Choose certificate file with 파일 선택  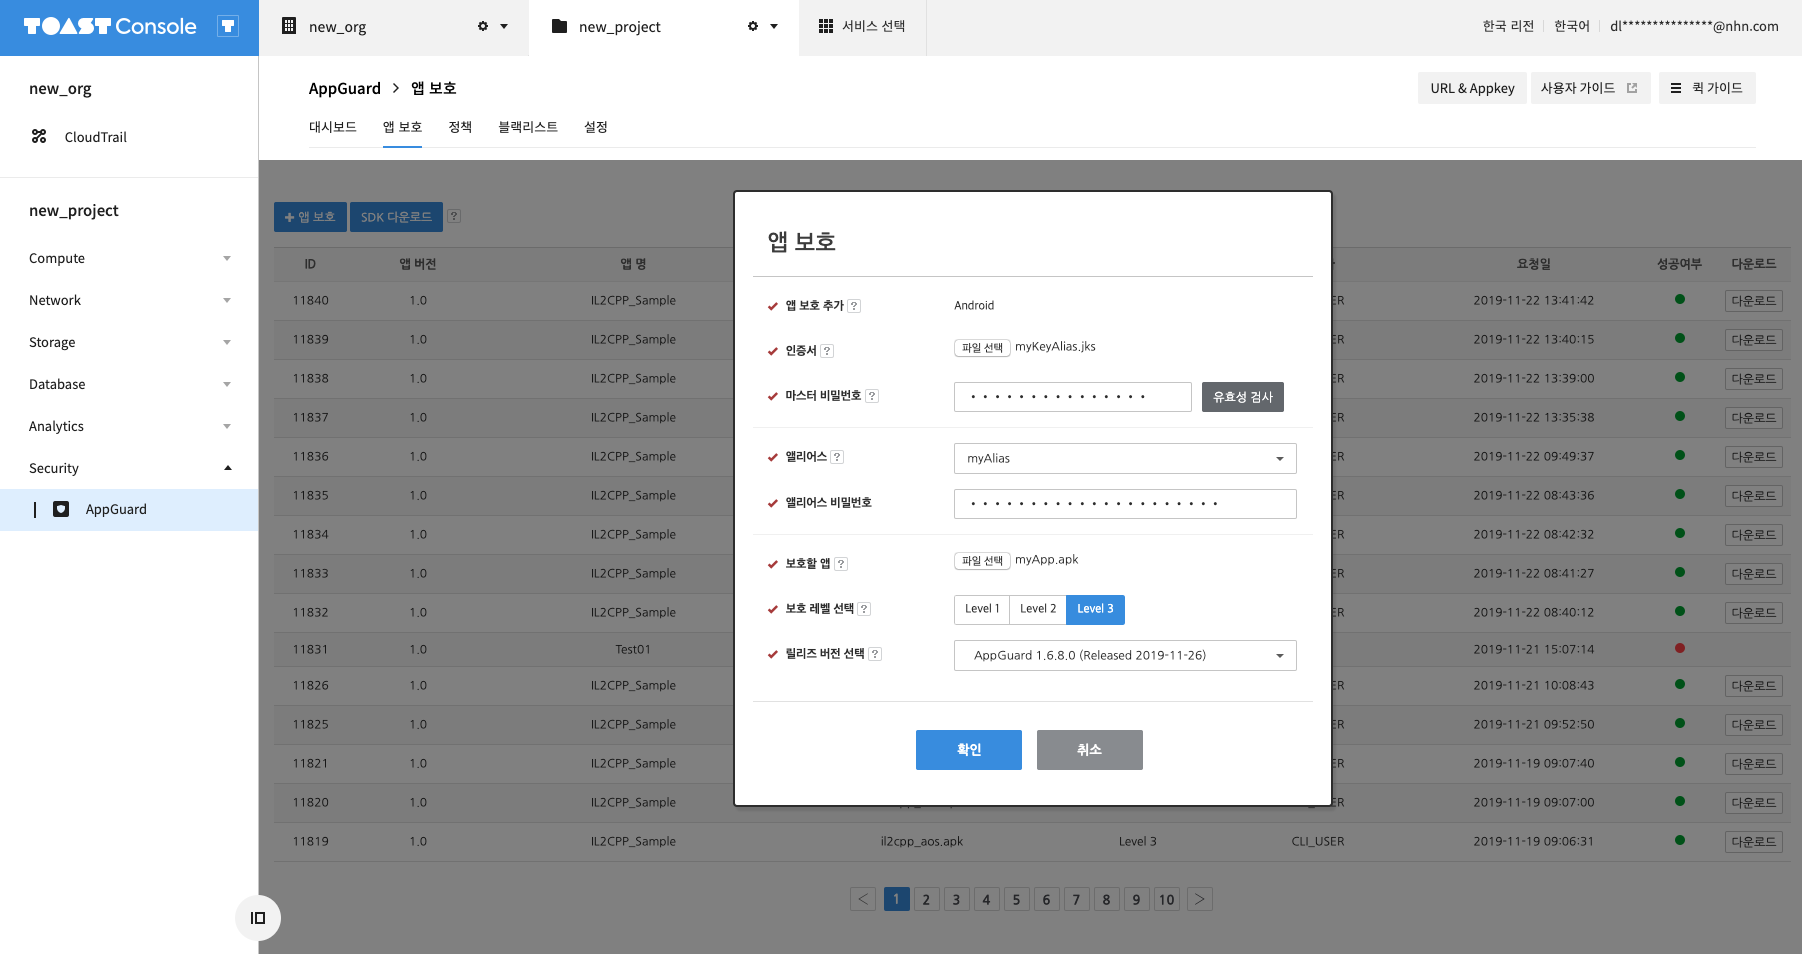coord(982,348)
